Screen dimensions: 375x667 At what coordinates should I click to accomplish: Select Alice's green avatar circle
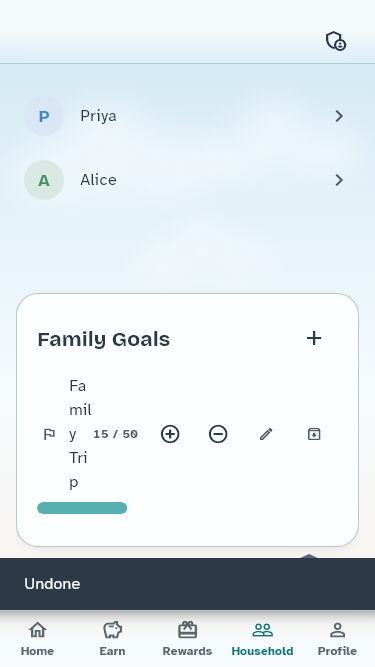44,180
